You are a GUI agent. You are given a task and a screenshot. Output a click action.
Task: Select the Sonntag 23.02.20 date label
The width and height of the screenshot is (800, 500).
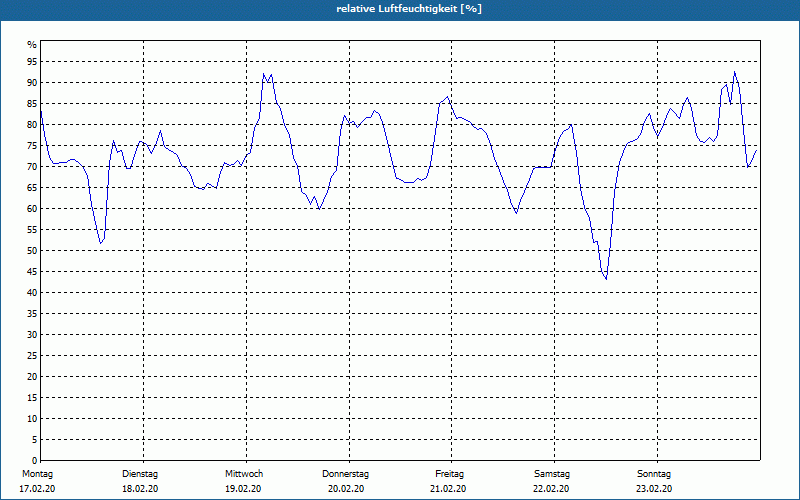654,481
